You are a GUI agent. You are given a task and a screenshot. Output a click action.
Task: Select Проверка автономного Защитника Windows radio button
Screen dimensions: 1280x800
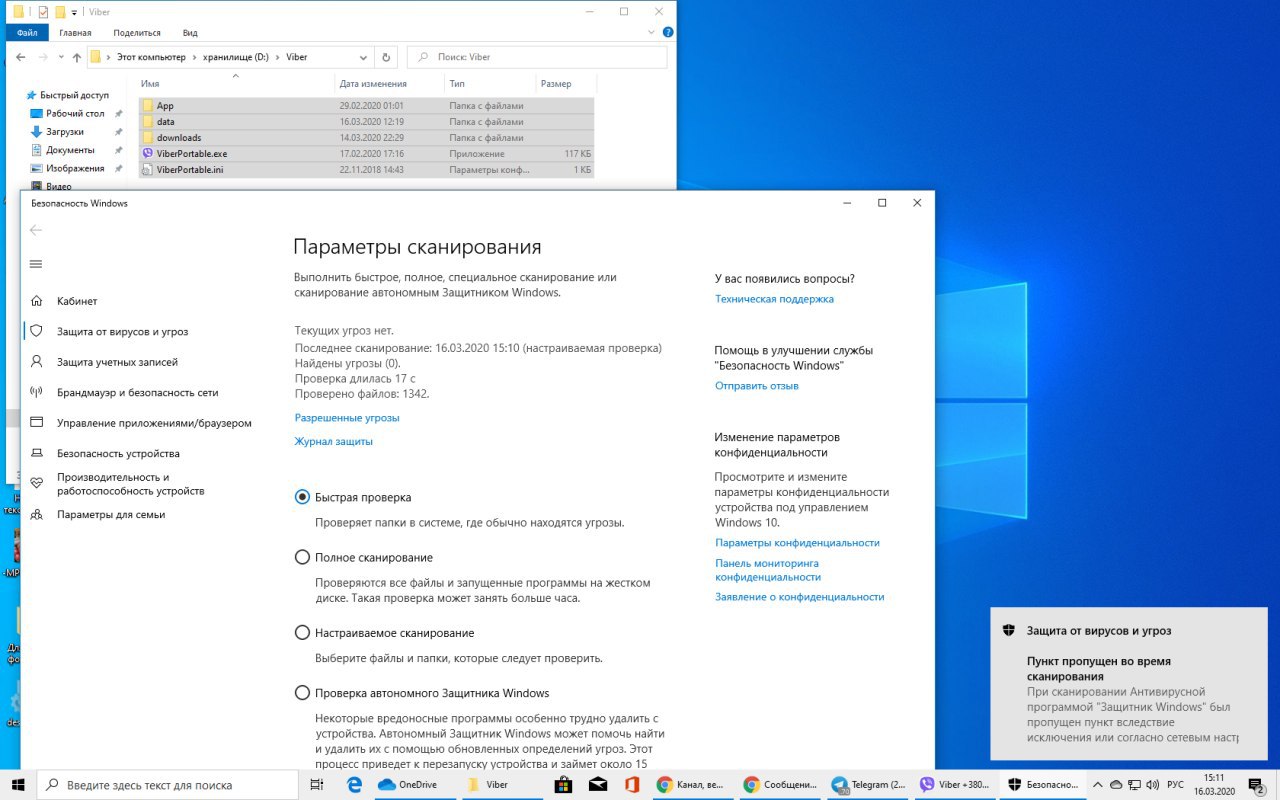[x=302, y=693]
